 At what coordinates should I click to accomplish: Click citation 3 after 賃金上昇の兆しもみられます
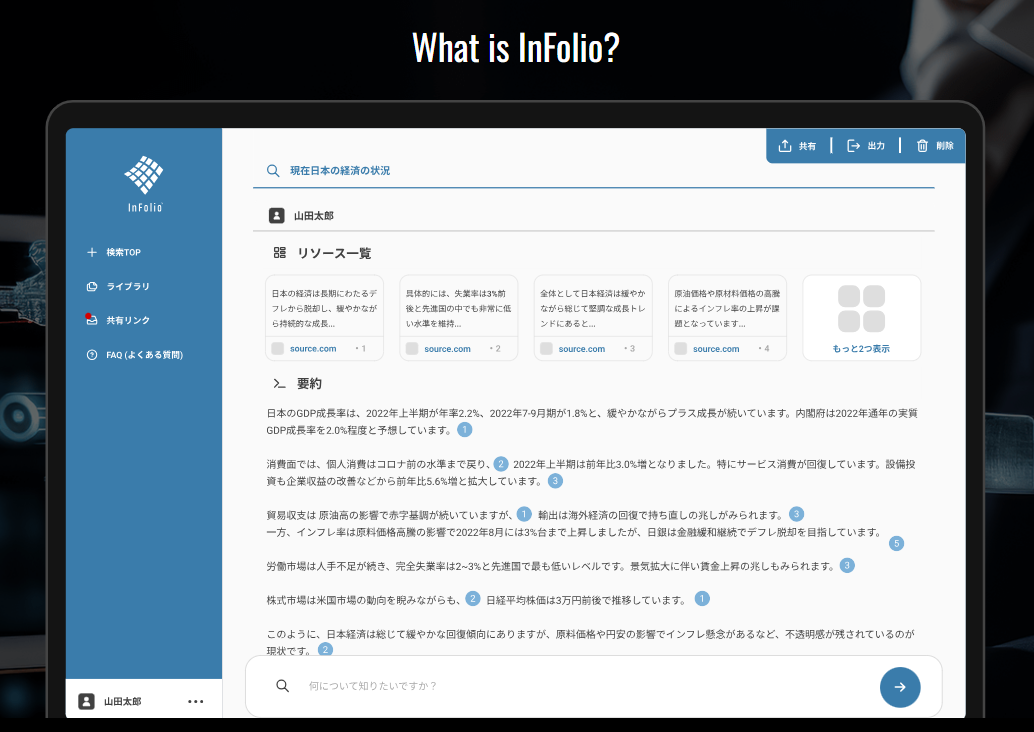847,565
